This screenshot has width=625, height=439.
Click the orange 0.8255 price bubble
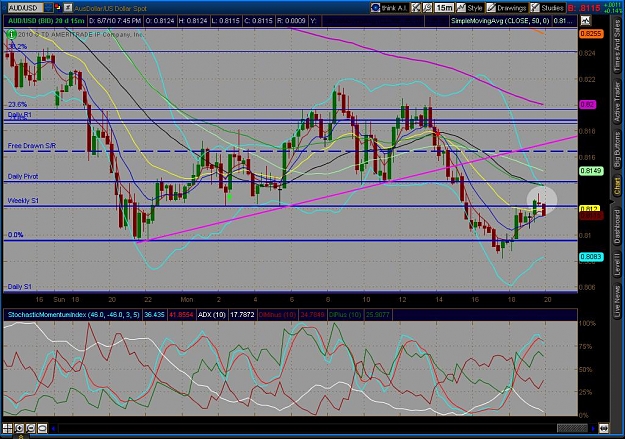591,34
